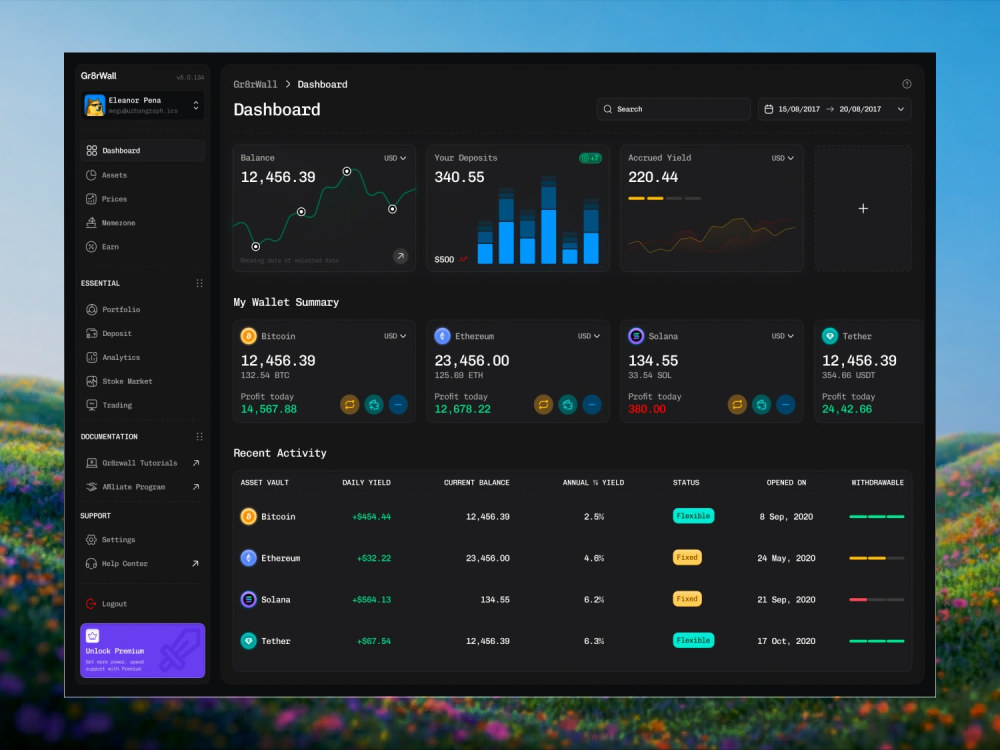Open the date range dropdown chevron

(901, 109)
